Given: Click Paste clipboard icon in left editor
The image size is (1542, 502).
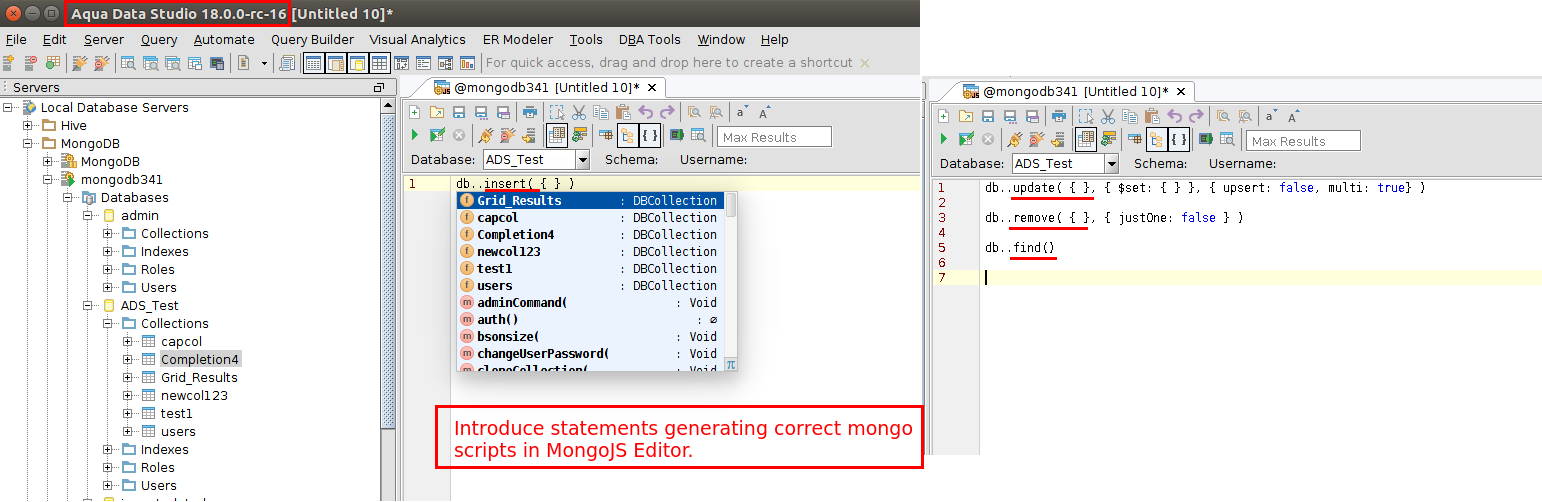Looking at the screenshot, I should pyautogui.click(x=623, y=112).
